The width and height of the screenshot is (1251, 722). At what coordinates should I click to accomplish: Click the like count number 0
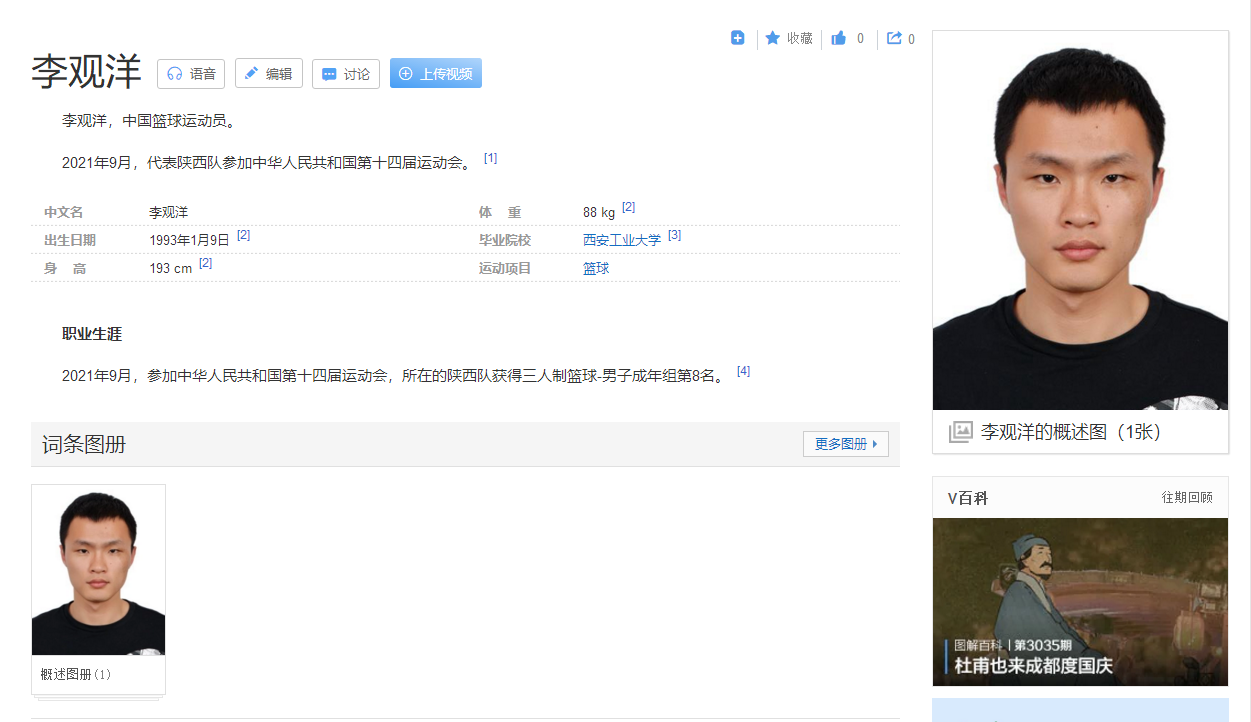click(860, 39)
